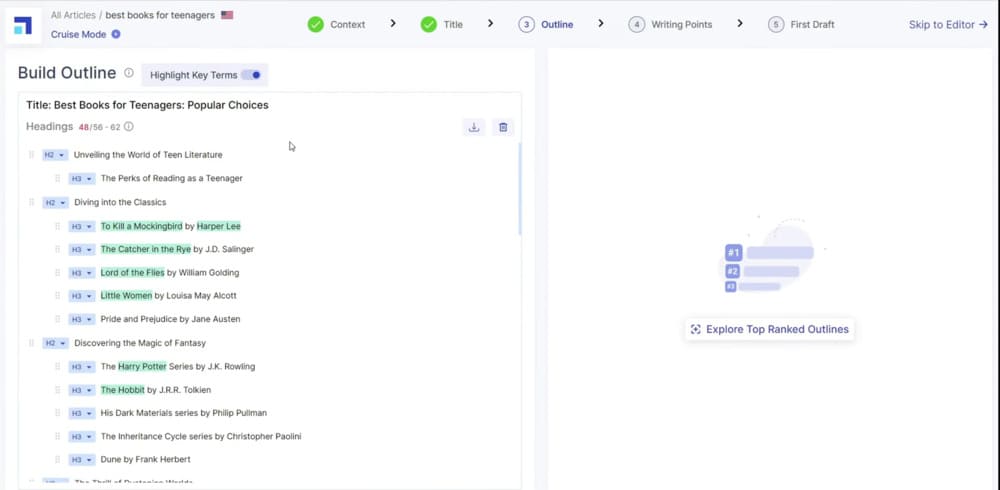Click the Cruise Mode label
Image resolution: width=1000 pixels, height=490 pixels.
(78, 34)
